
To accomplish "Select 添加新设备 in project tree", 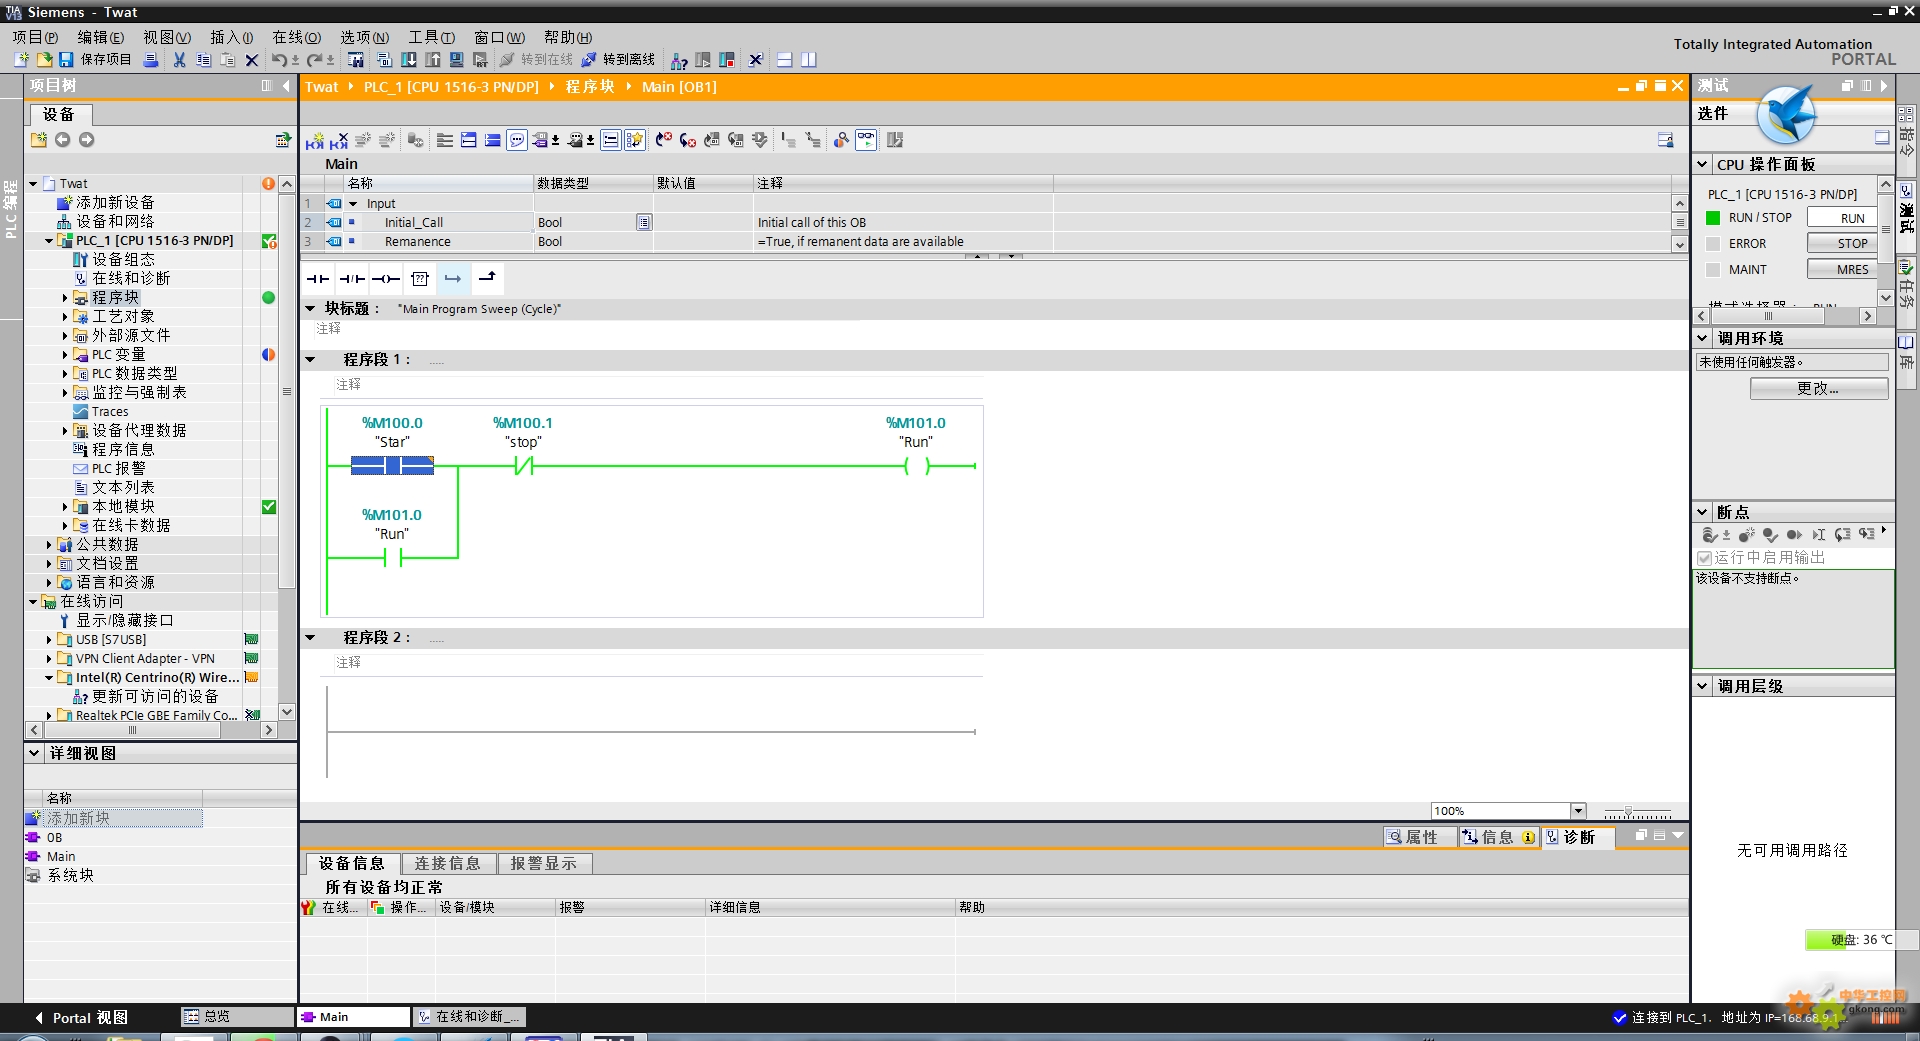I will tap(115, 203).
